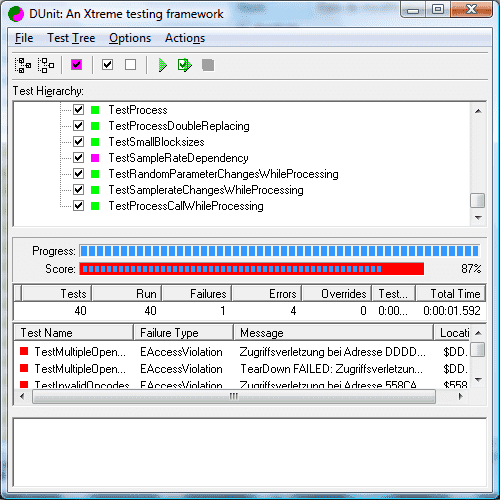Click the Failure Type column header
Viewport: 500px width, 500px height.
[184, 333]
